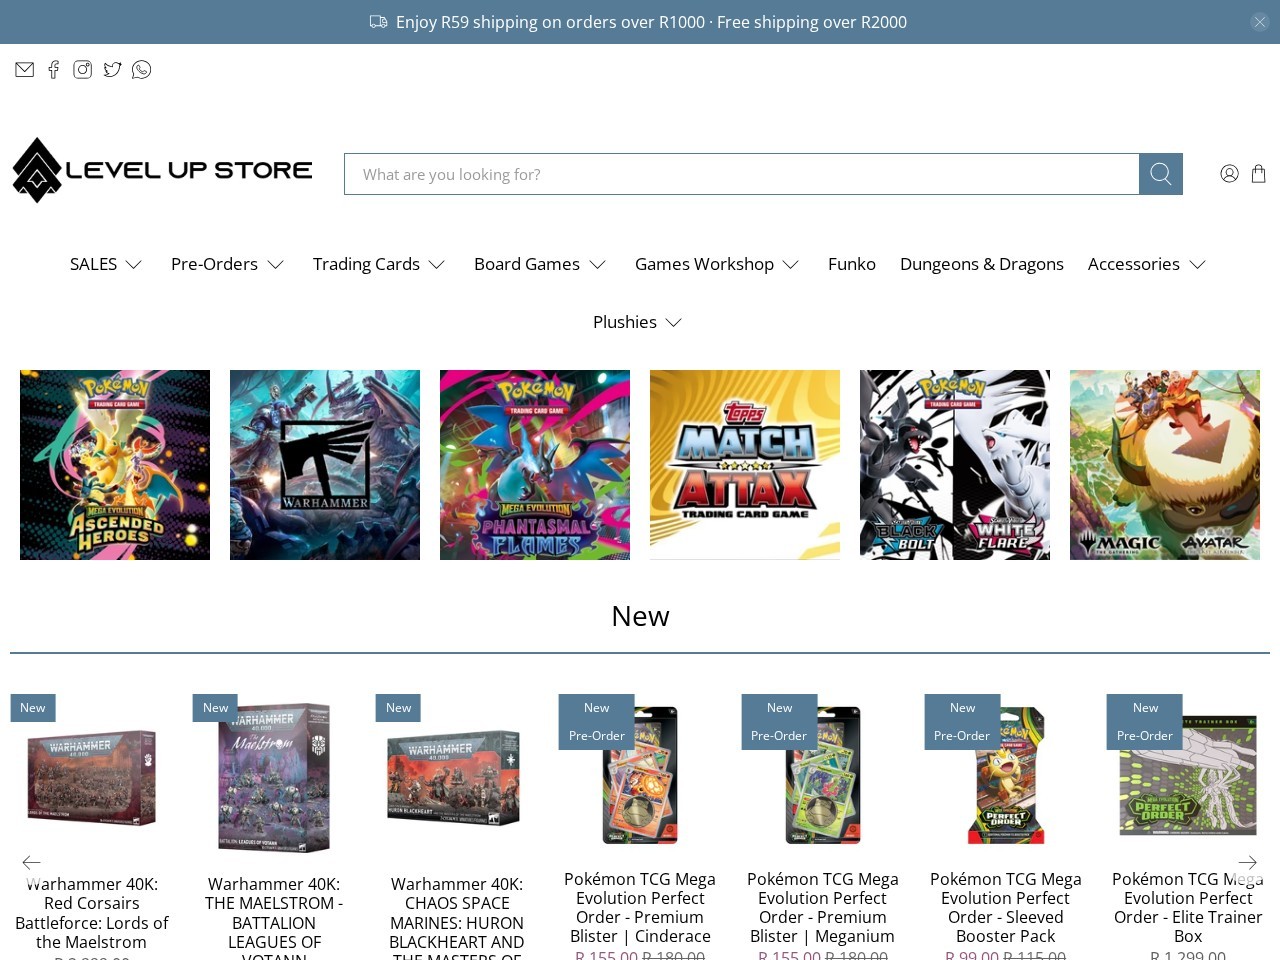Screen dimensions: 1280x960
Task: Click inside the search input field
Action: coord(740,173)
